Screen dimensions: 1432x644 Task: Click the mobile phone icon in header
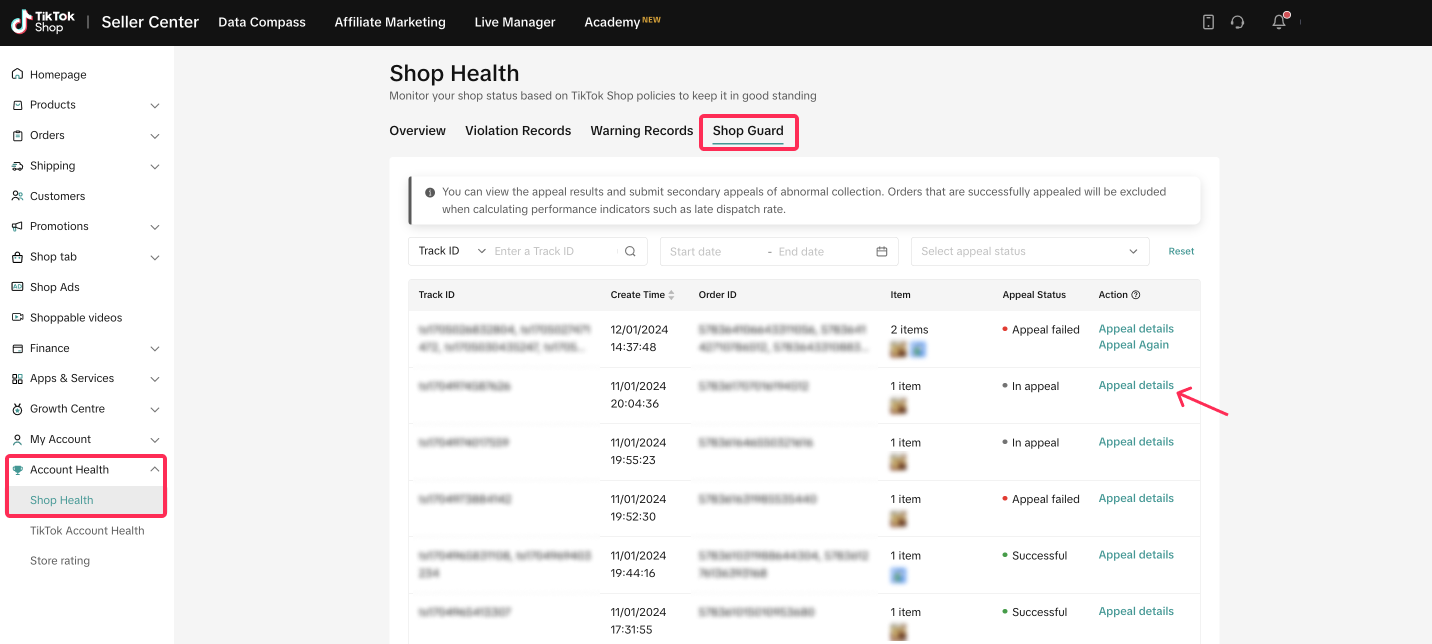coord(1208,22)
